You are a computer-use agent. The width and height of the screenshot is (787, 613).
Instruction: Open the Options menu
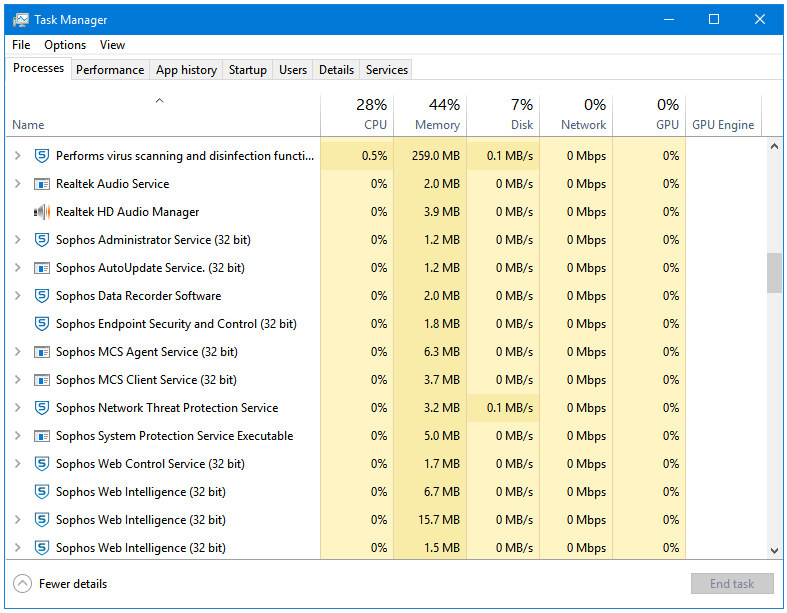pos(65,45)
